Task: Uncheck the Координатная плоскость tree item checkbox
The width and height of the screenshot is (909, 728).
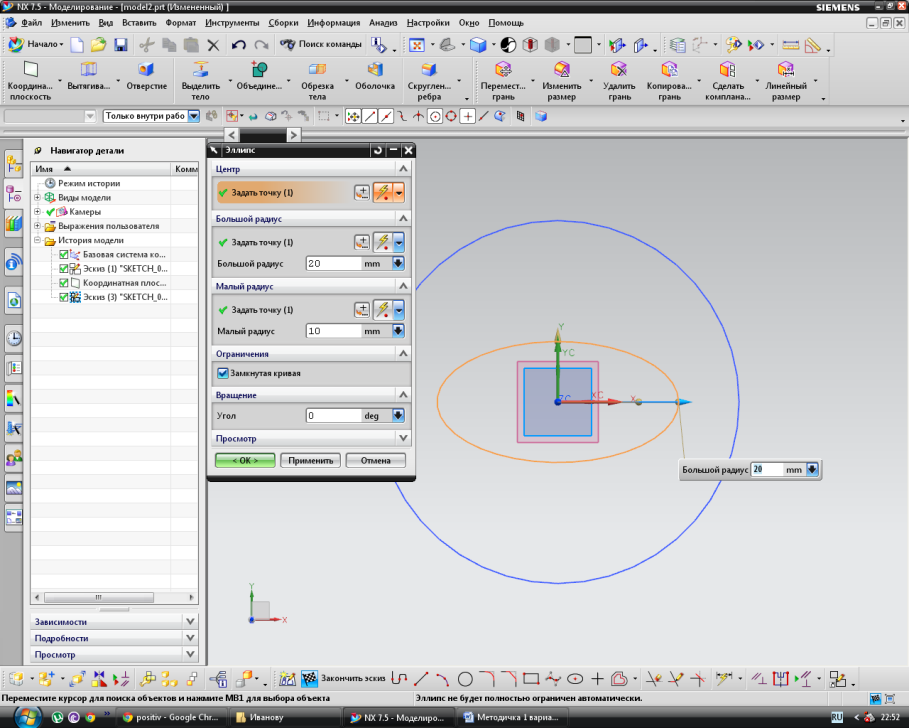Action: (64, 283)
